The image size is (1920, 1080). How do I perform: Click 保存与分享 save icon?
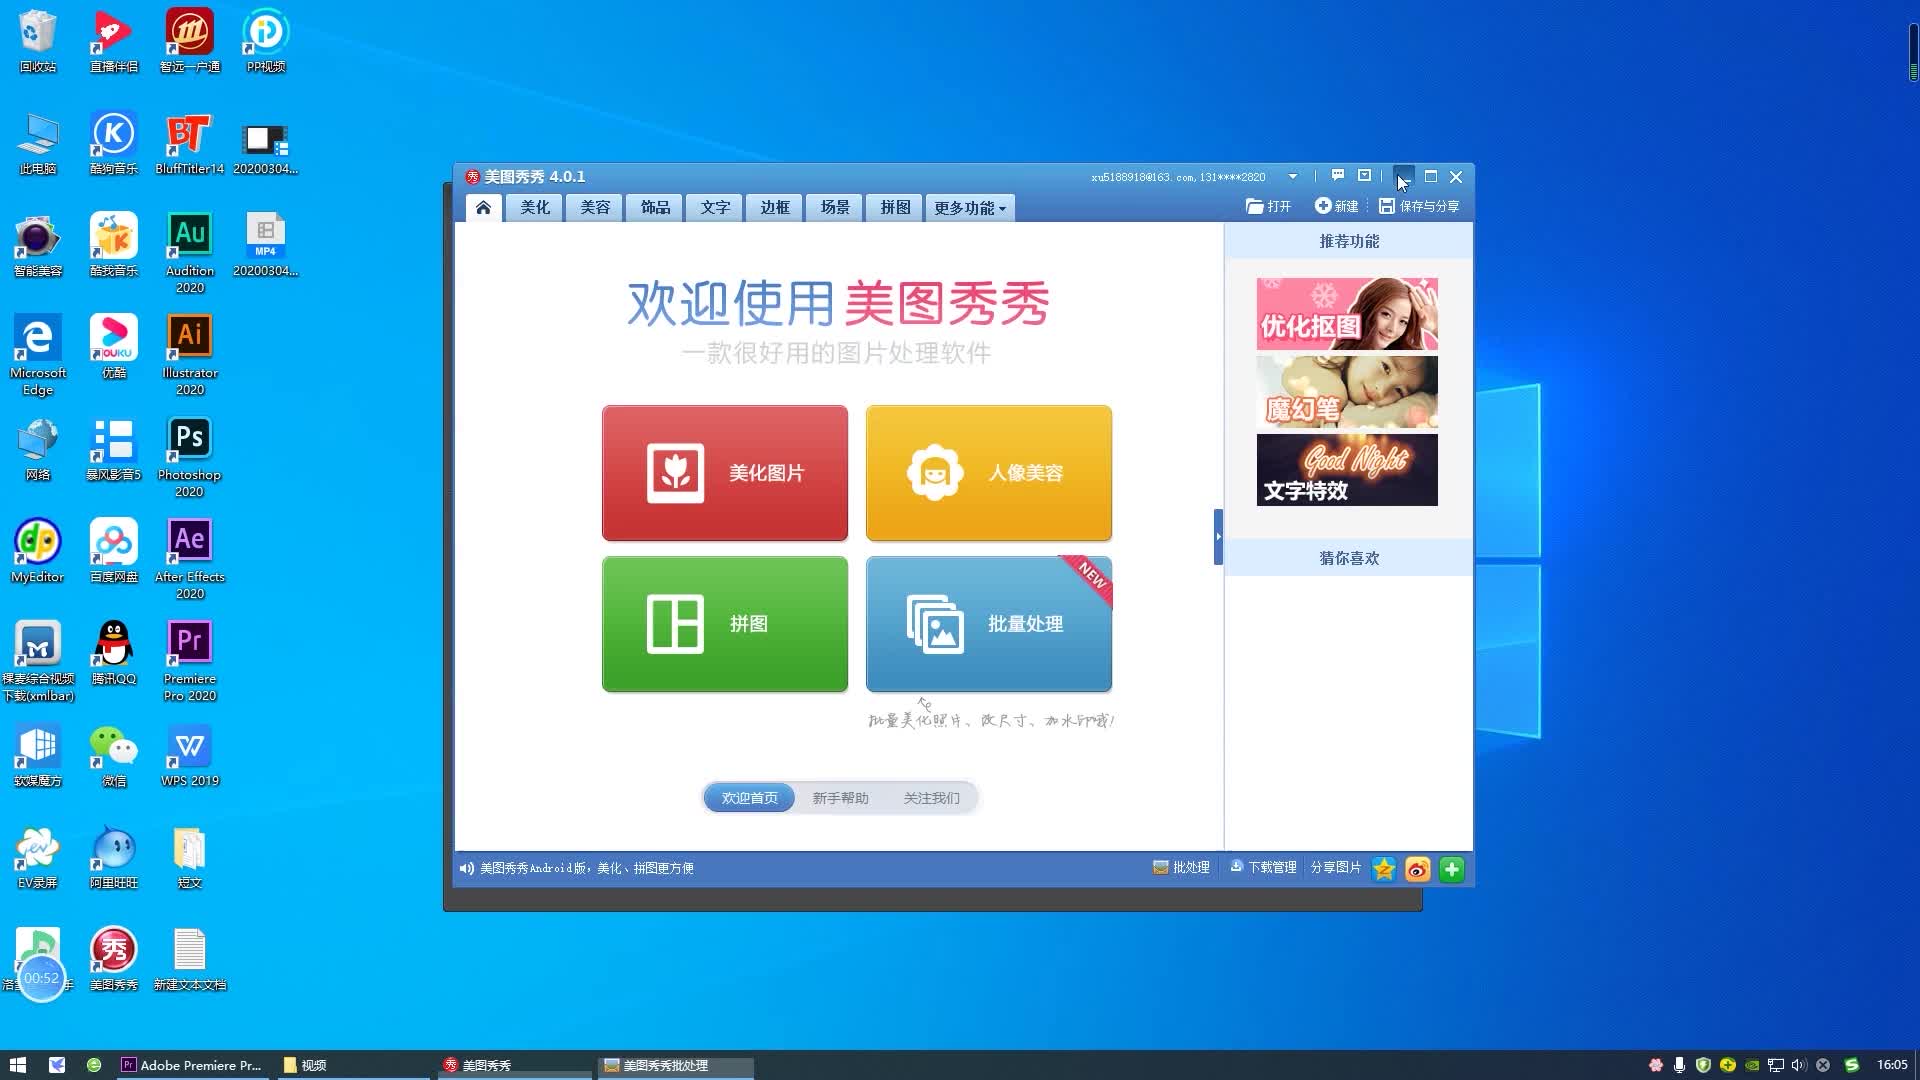pyautogui.click(x=1386, y=206)
